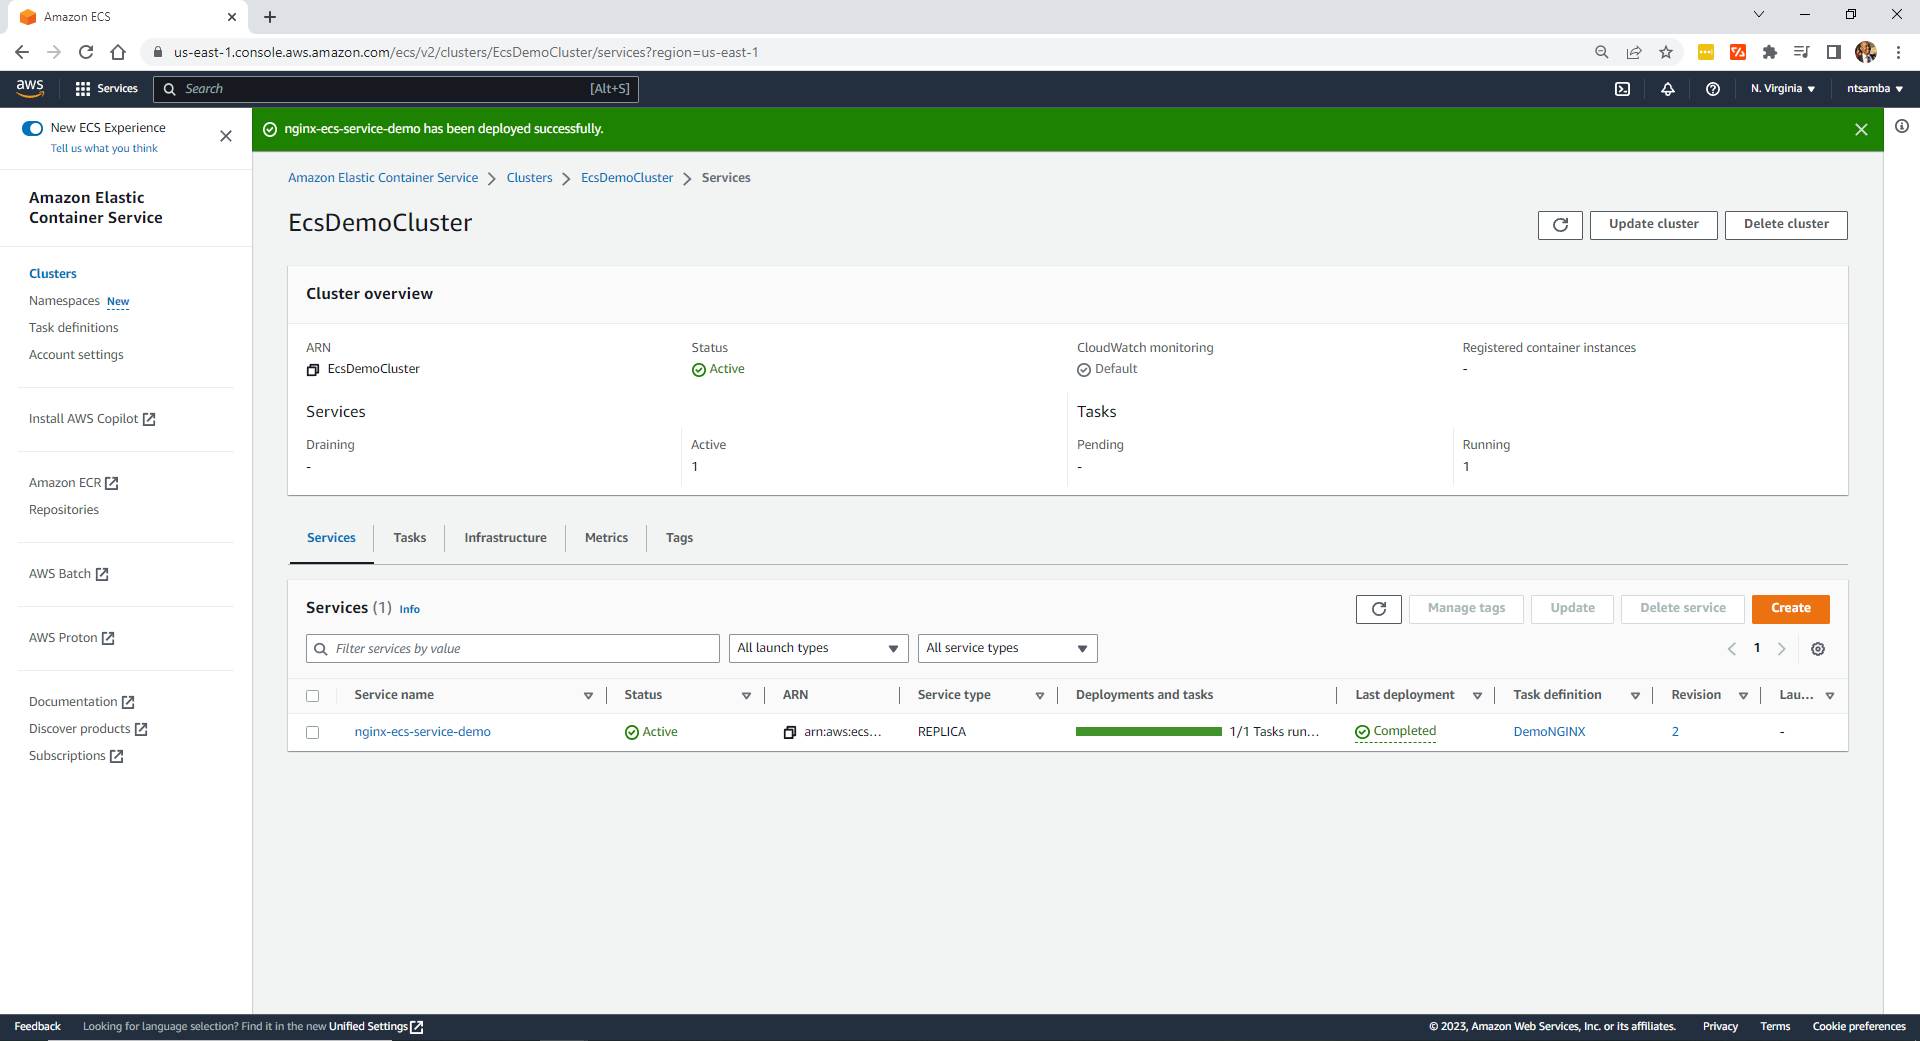The image size is (1920, 1041).
Task: Copy the EcsDemoCluster ARN icon
Action: pyautogui.click(x=313, y=370)
